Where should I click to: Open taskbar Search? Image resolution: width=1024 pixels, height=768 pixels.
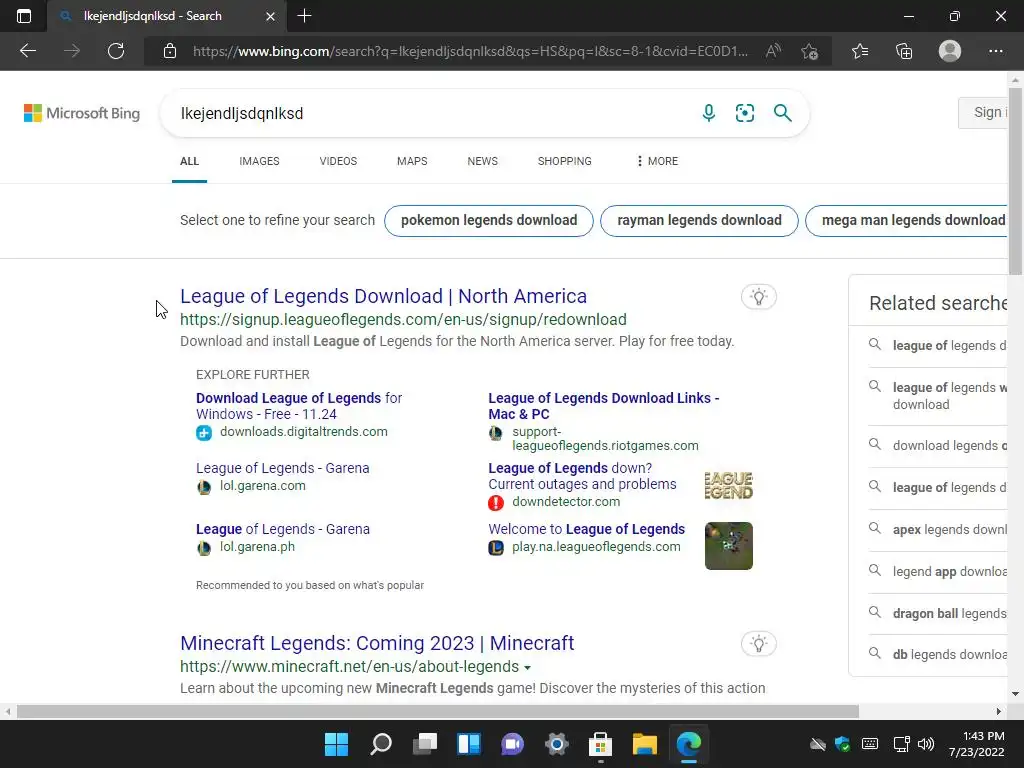[381, 744]
